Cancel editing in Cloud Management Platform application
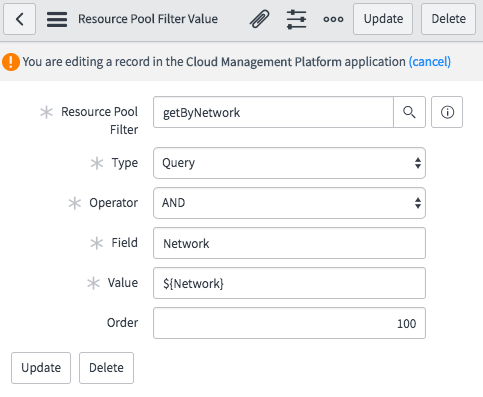Image resolution: width=483 pixels, height=397 pixels. pyautogui.click(x=430, y=62)
